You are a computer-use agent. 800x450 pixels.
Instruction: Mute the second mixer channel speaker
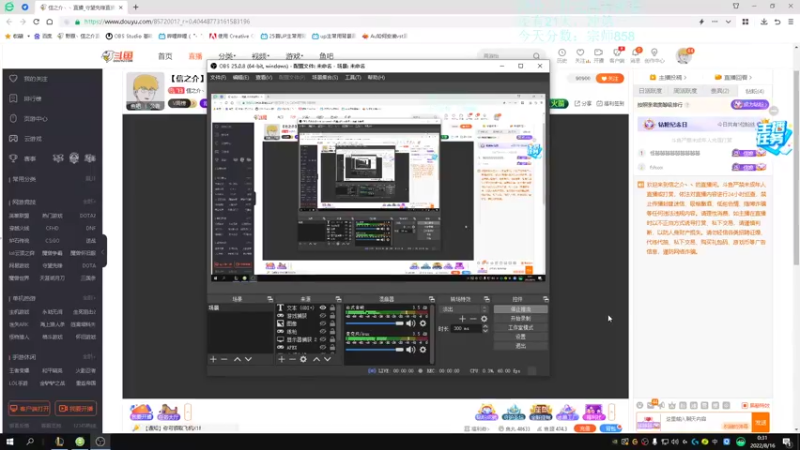click(x=411, y=349)
